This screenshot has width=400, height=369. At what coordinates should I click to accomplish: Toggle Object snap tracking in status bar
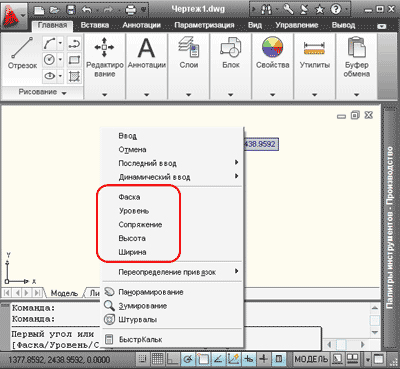(218, 359)
